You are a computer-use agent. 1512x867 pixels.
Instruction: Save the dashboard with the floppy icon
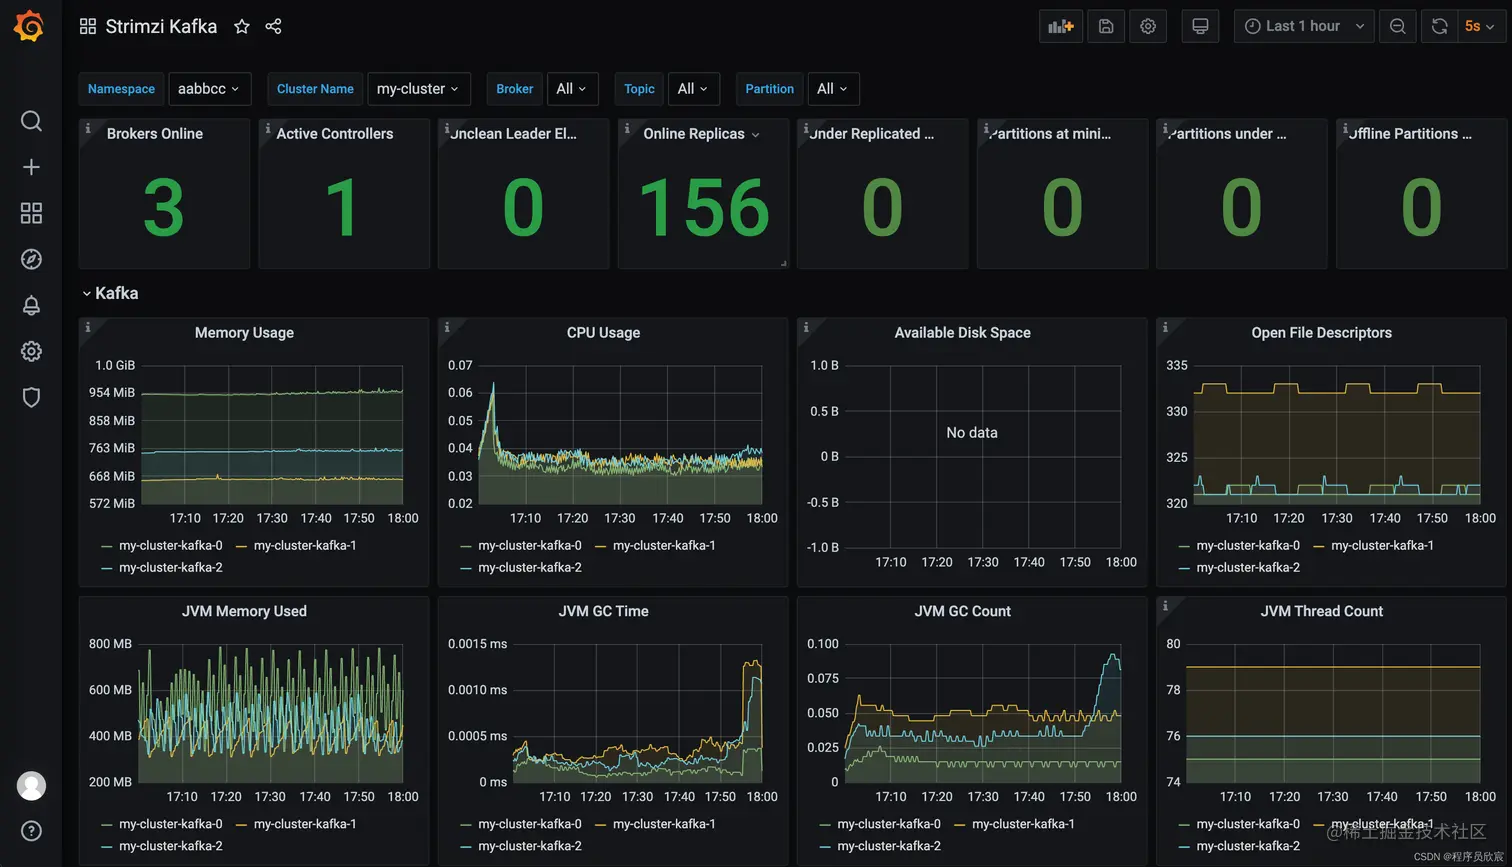pyautogui.click(x=1106, y=27)
